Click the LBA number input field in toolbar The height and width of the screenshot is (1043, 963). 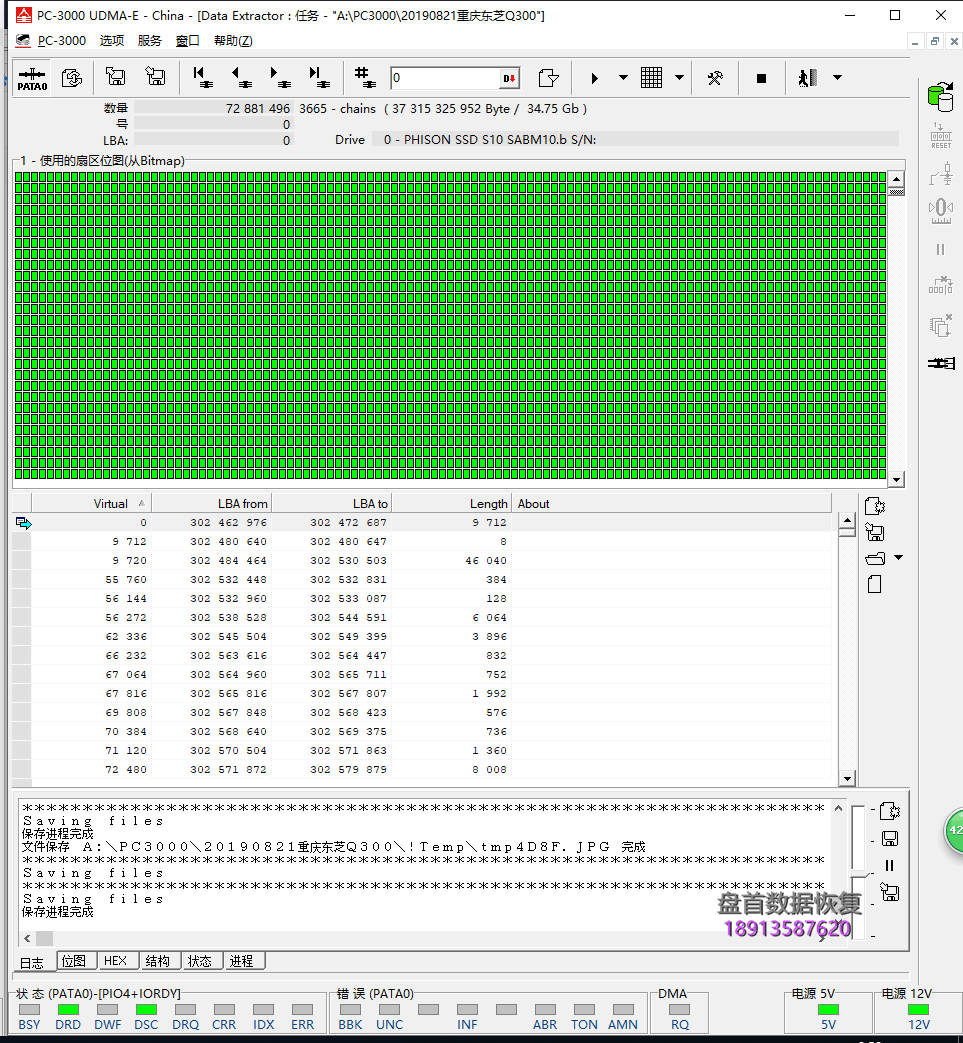(x=445, y=78)
